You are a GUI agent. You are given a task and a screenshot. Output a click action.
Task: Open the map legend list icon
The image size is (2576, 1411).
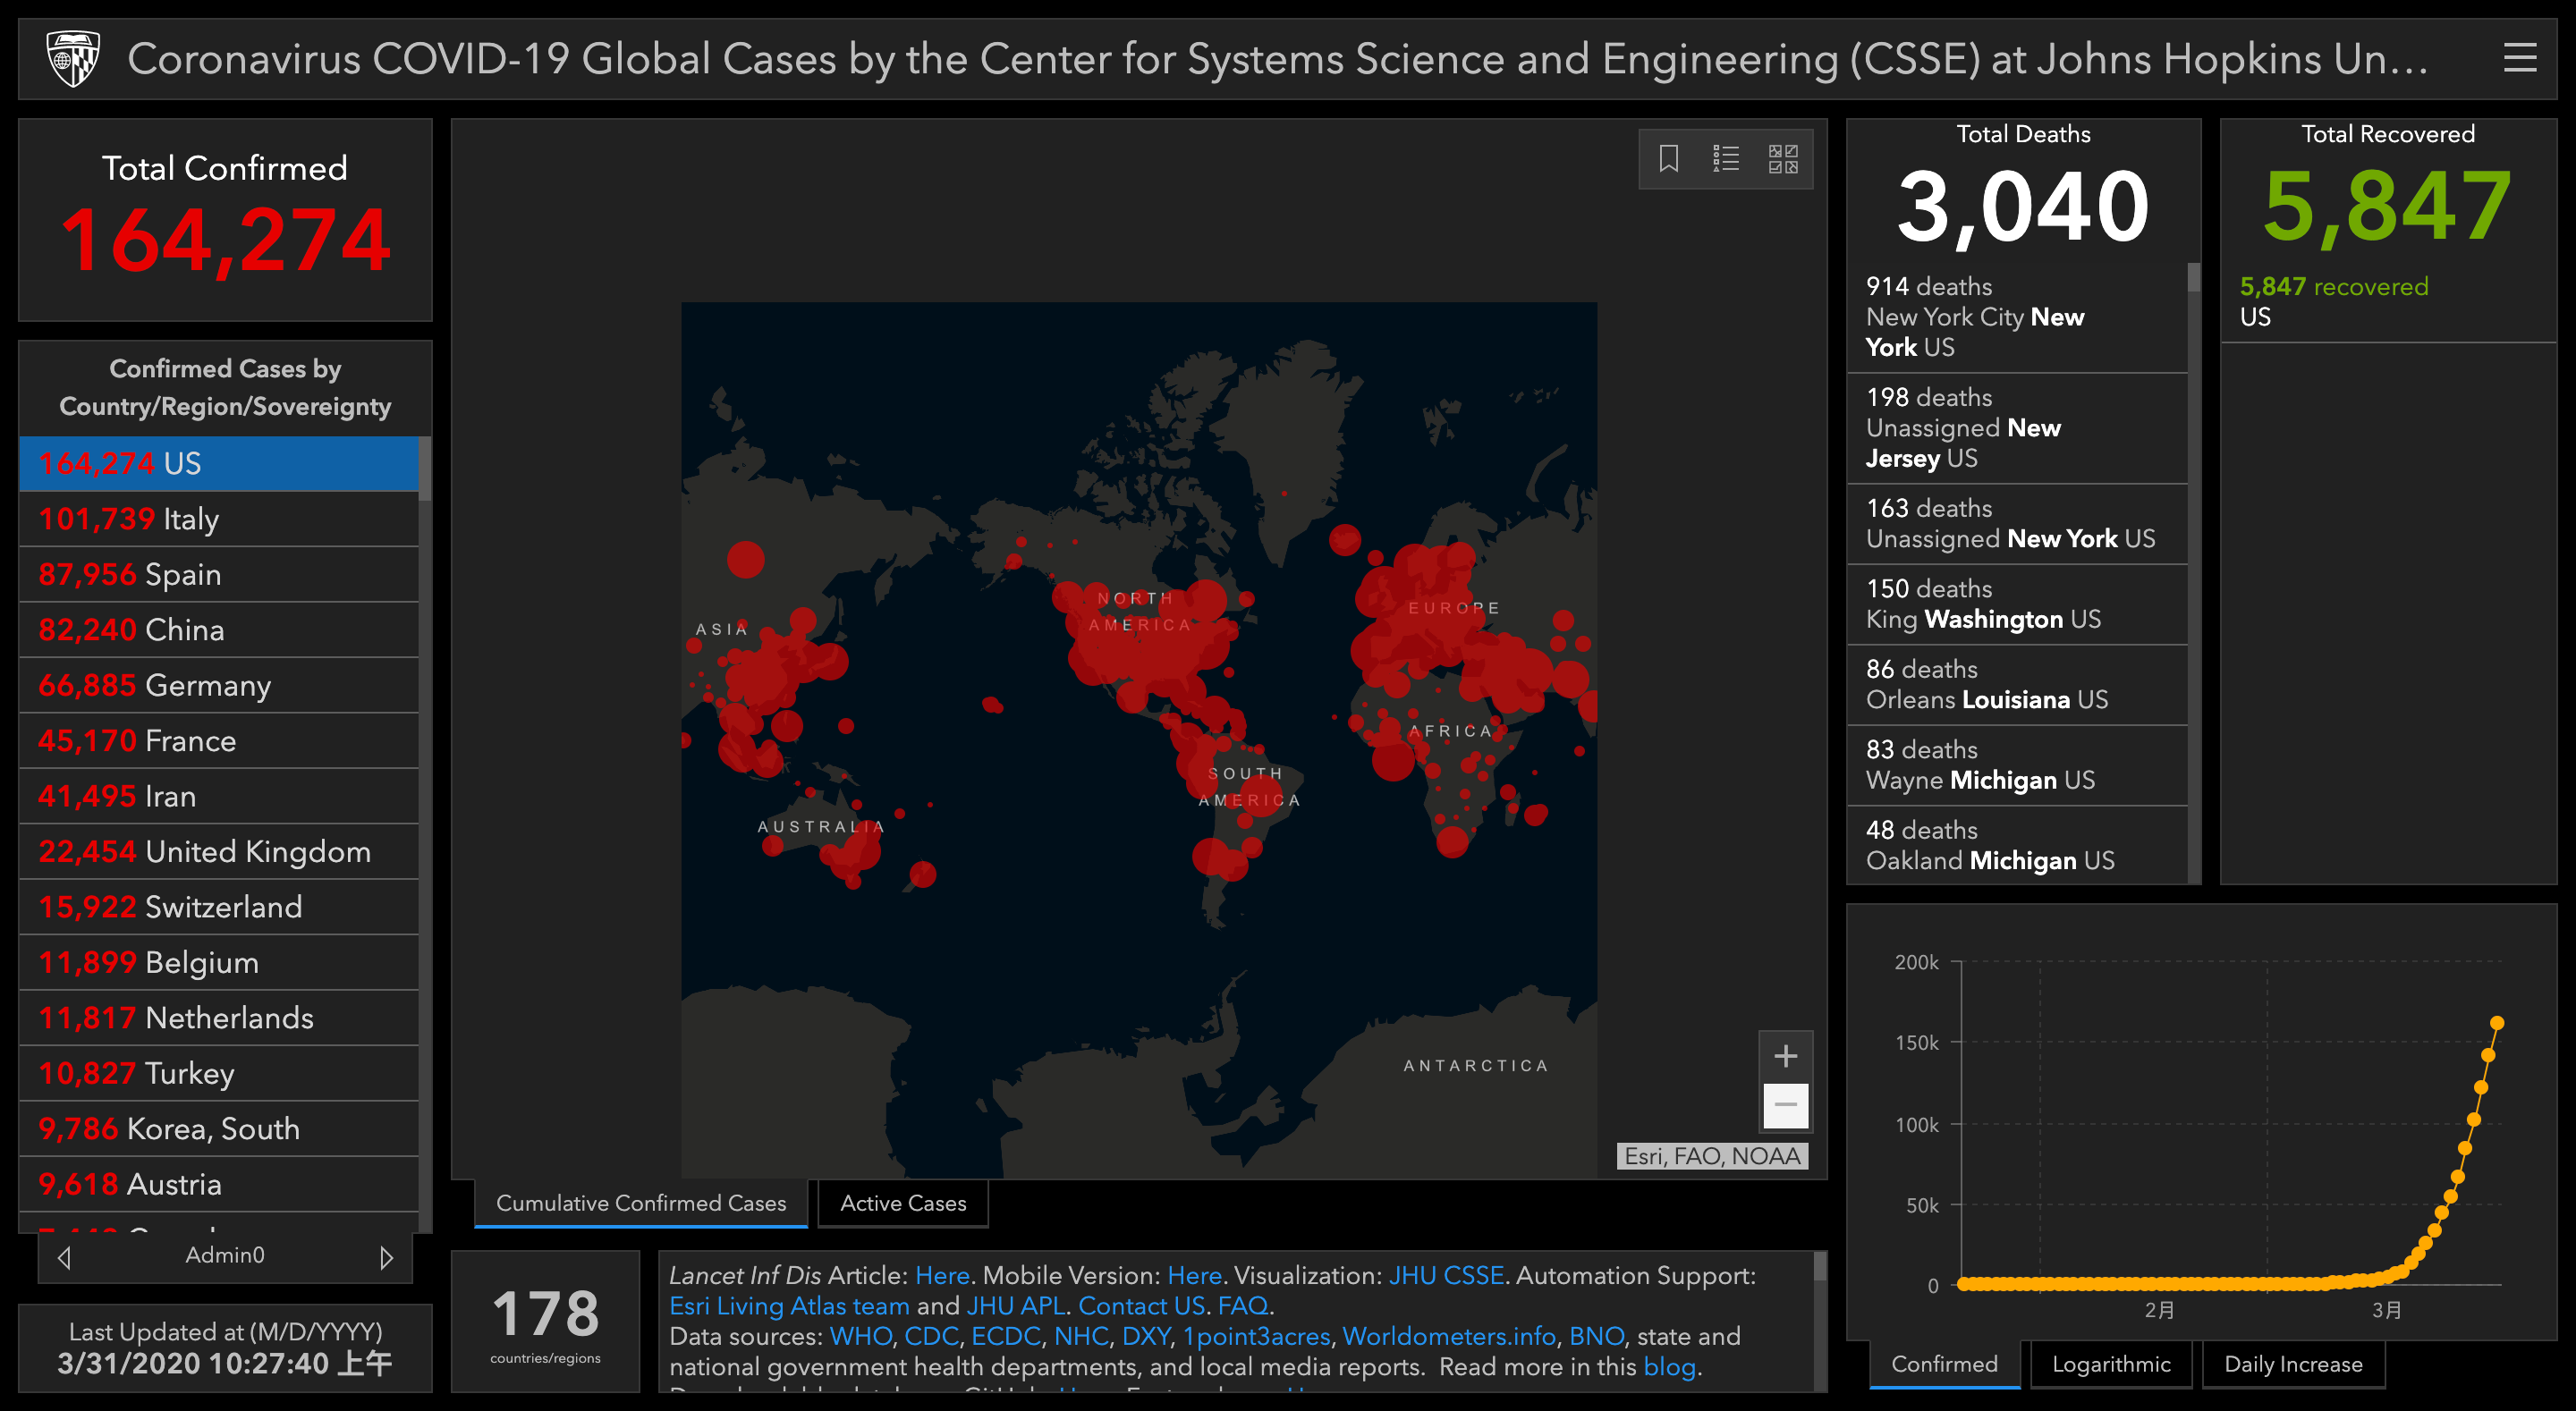(x=1725, y=158)
